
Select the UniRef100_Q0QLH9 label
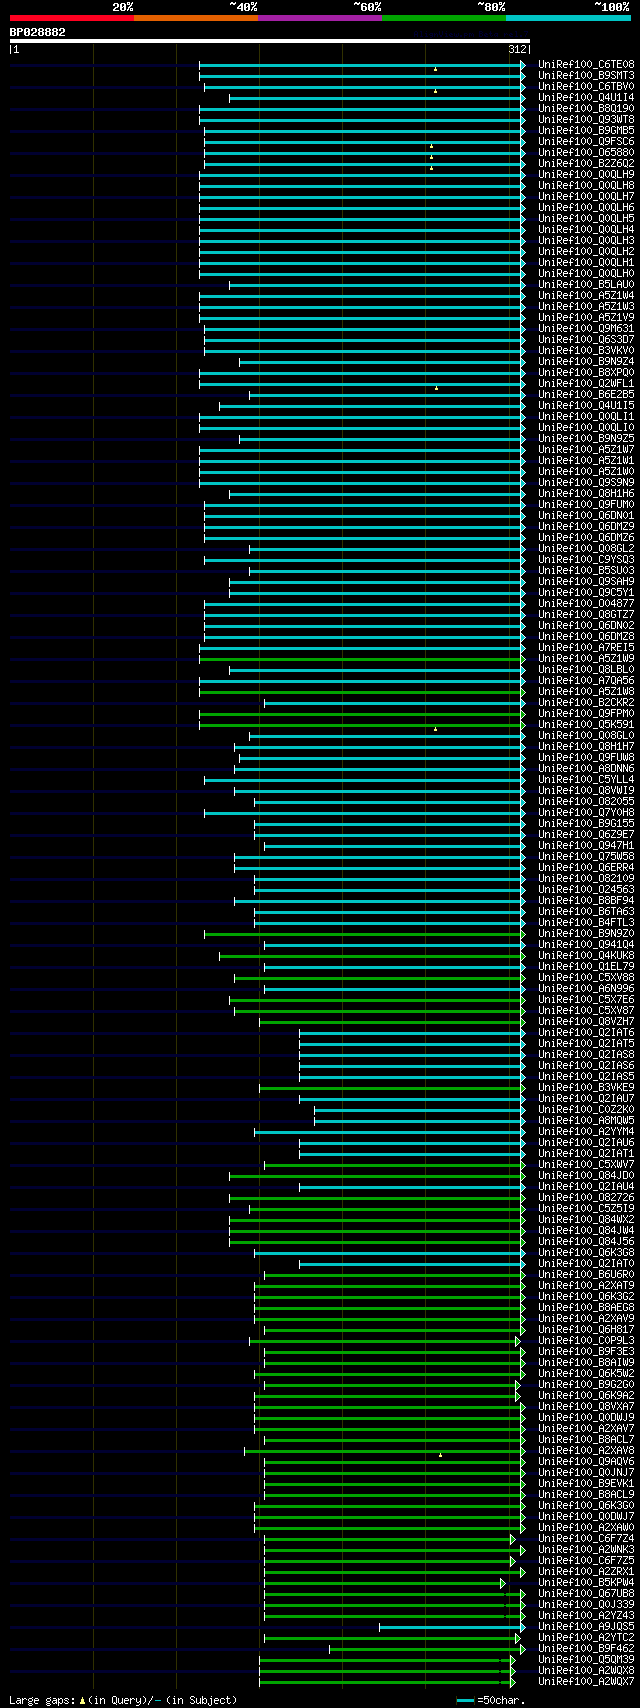click(x=586, y=174)
